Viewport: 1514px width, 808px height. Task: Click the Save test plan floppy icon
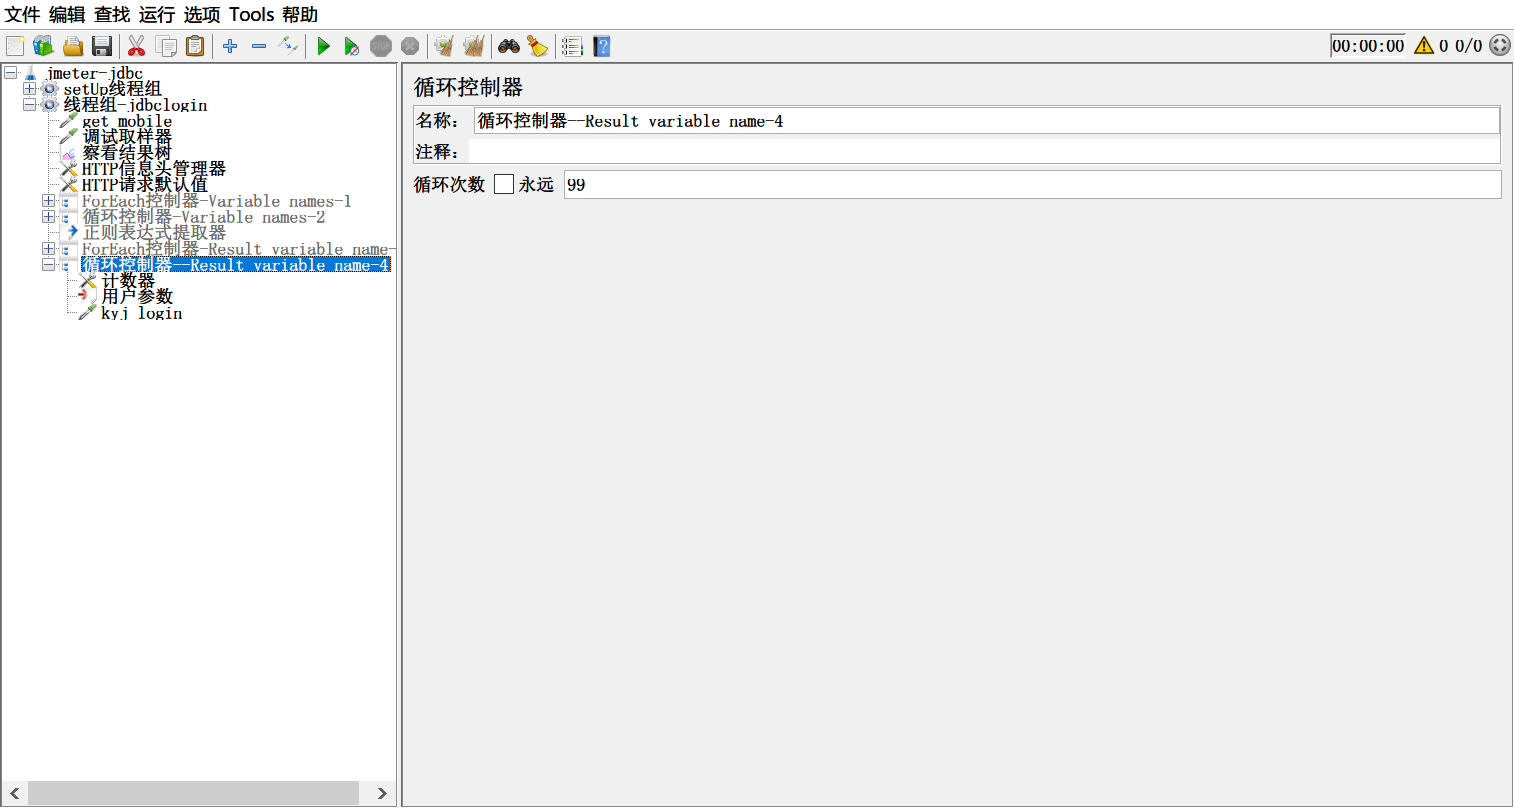coord(102,46)
